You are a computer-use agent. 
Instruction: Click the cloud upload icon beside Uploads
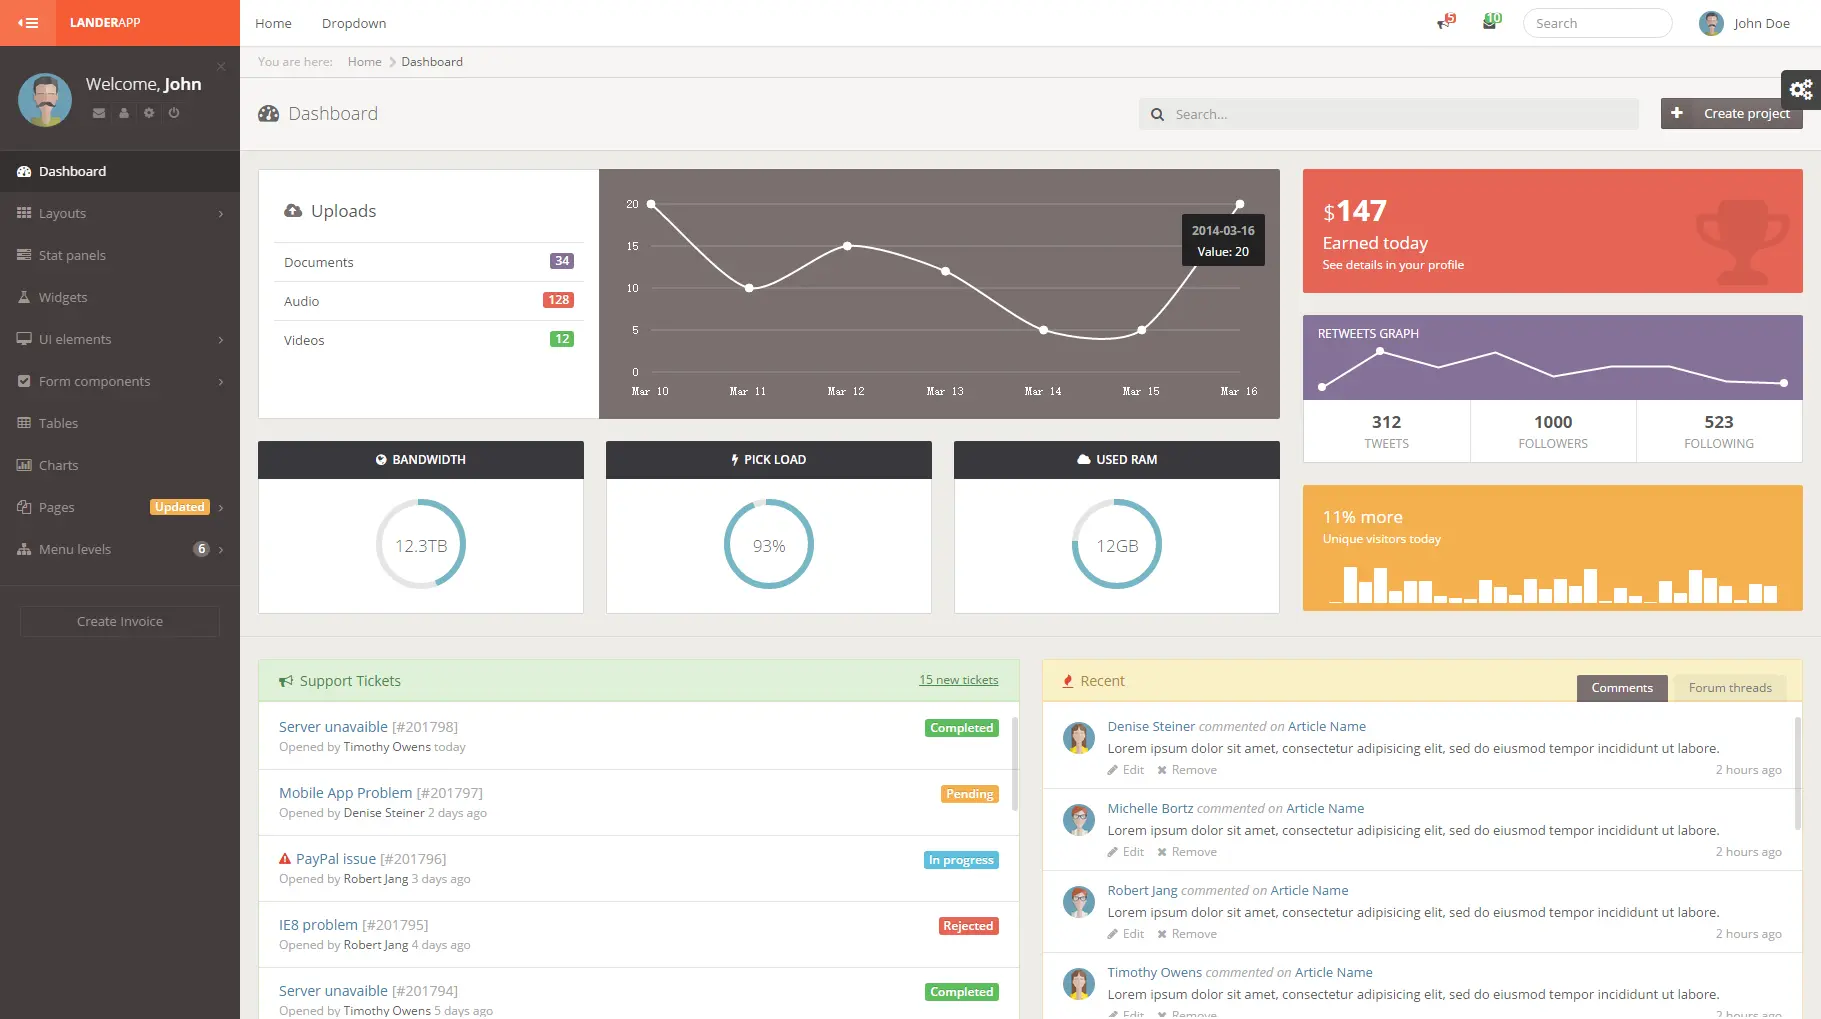293,211
